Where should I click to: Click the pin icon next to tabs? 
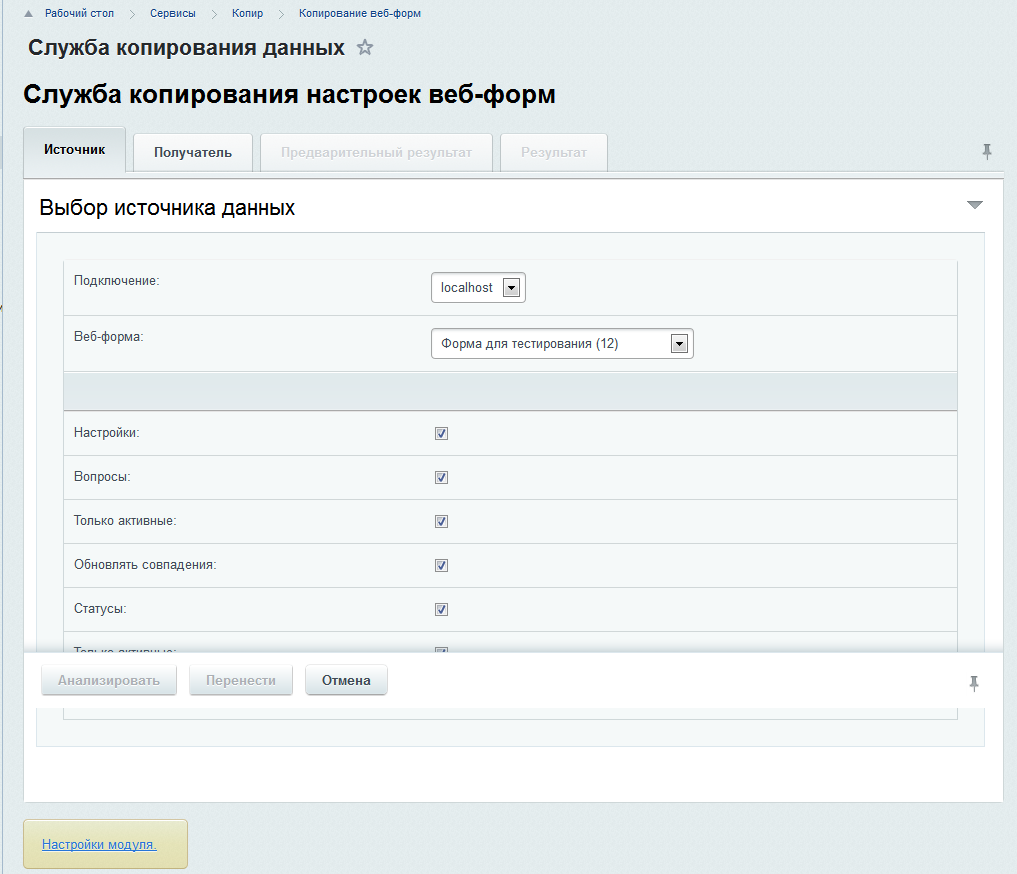[987, 152]
